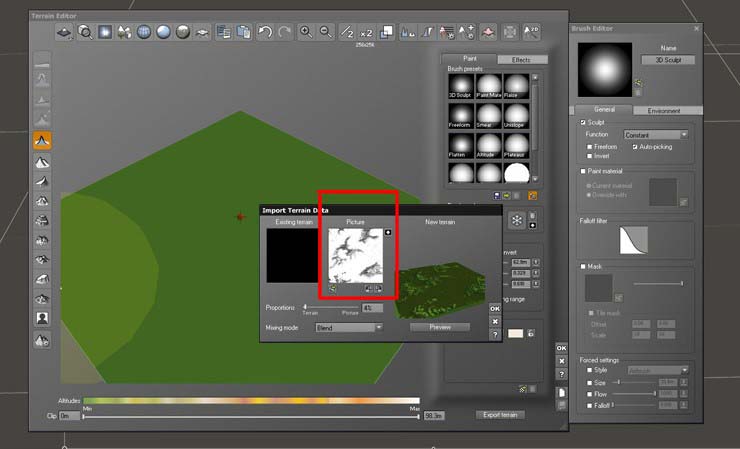
Task: Click the Paste terrain icon
Action: (244, 32)
